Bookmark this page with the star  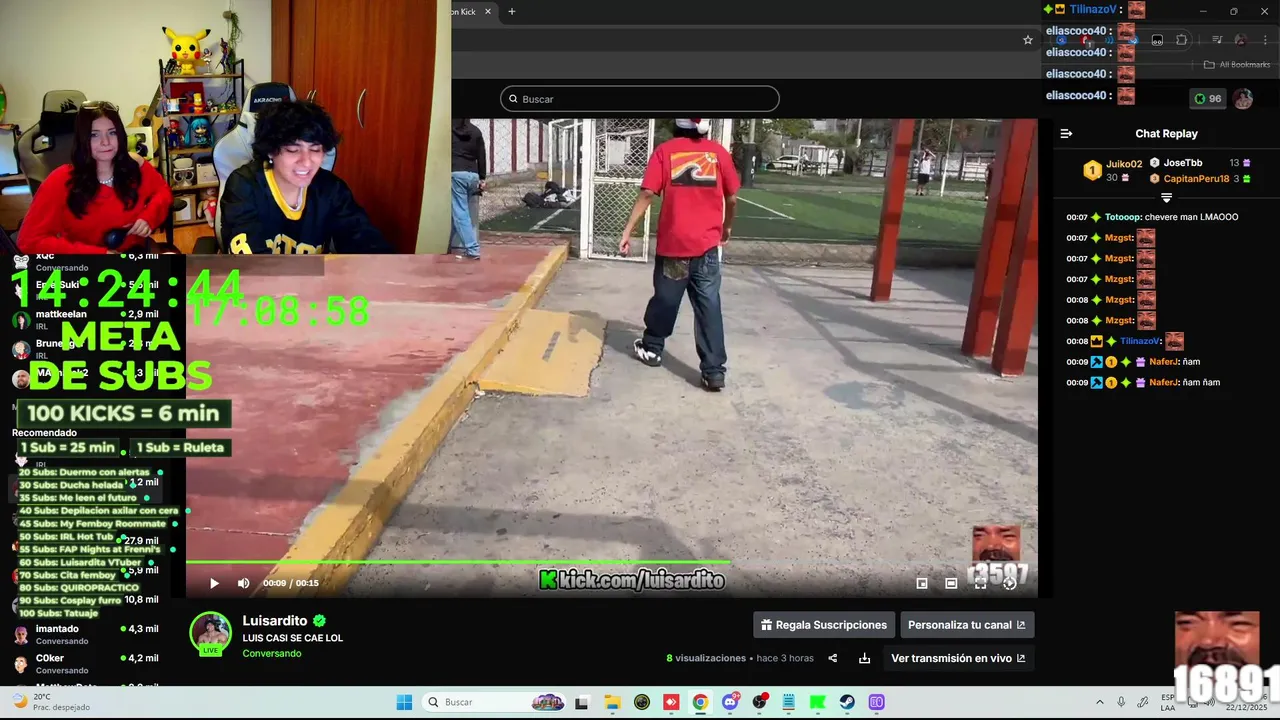[x=1028, y=40]
